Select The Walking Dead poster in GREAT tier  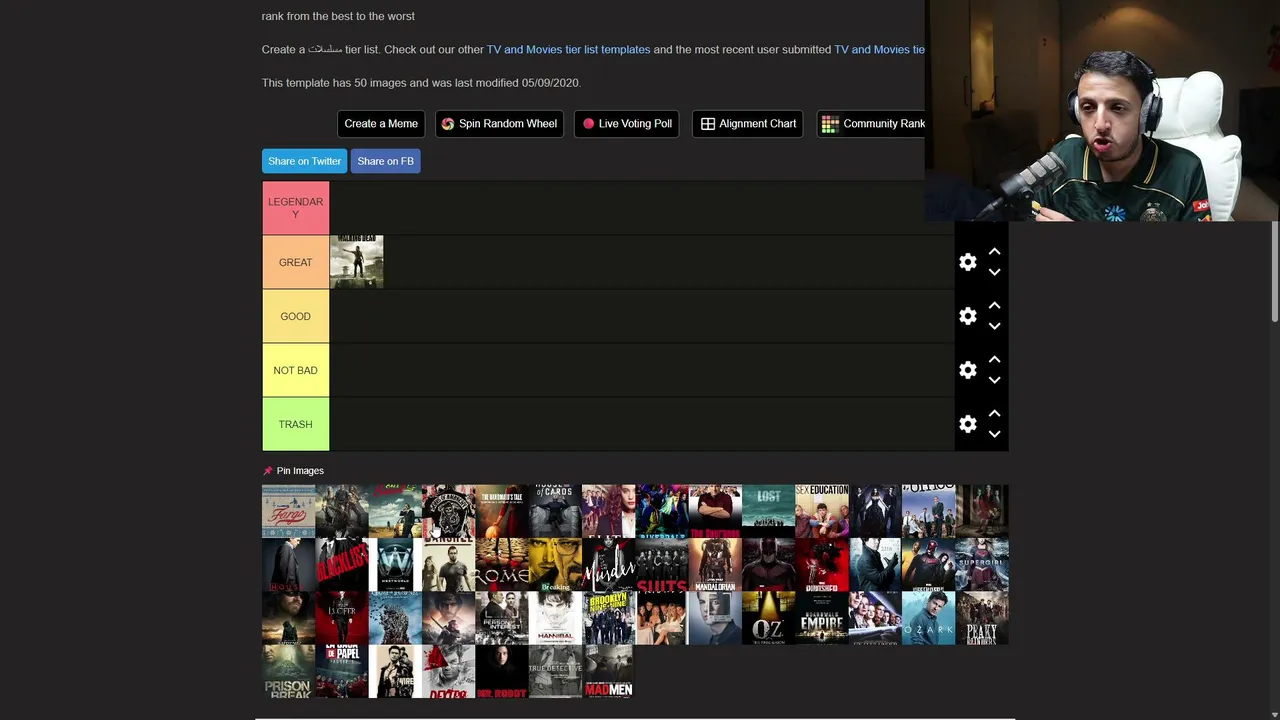[356, 262]
